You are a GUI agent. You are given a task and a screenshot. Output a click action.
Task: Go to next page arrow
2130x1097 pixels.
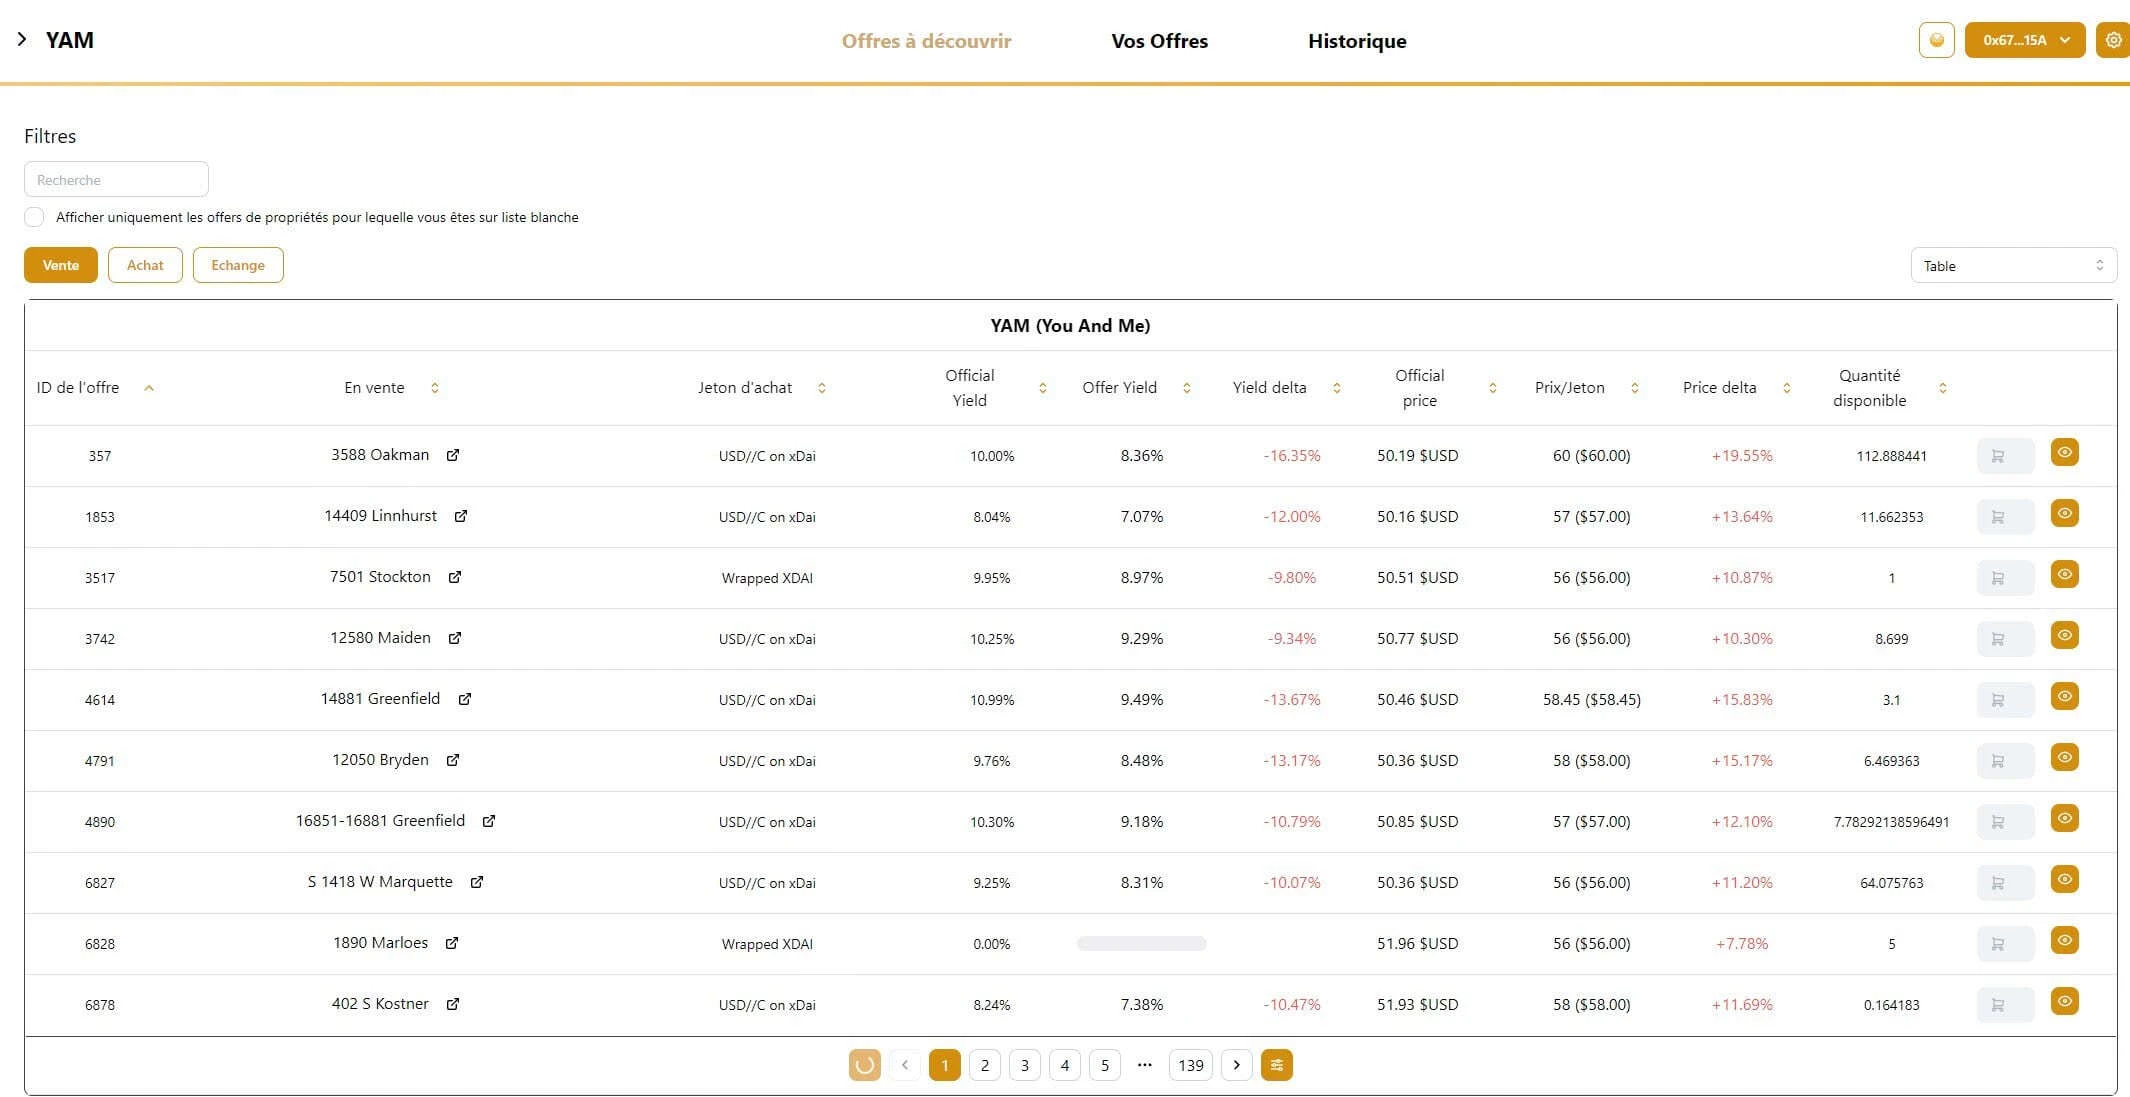(1237, 1065)
